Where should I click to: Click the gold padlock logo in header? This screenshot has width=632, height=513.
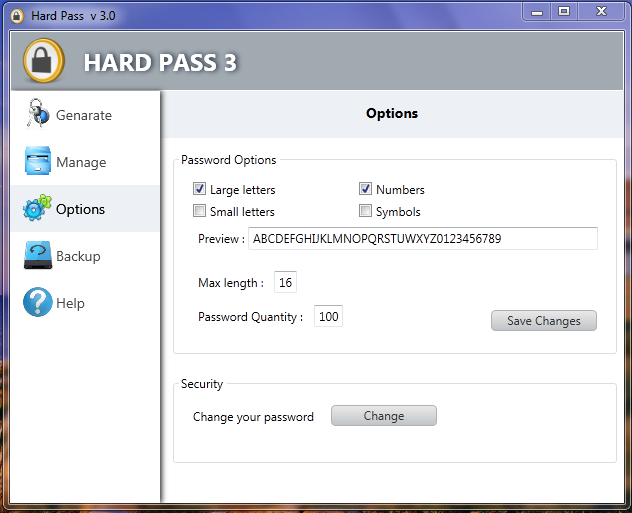(x=44, y=60)
